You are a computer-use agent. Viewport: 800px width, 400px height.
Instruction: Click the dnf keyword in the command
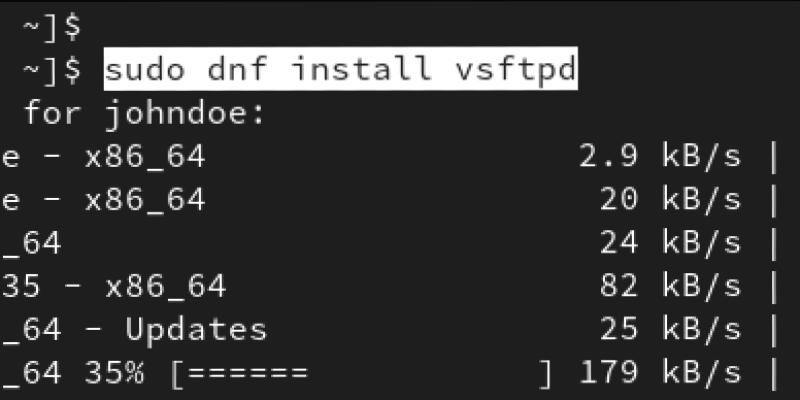[237, 69]
